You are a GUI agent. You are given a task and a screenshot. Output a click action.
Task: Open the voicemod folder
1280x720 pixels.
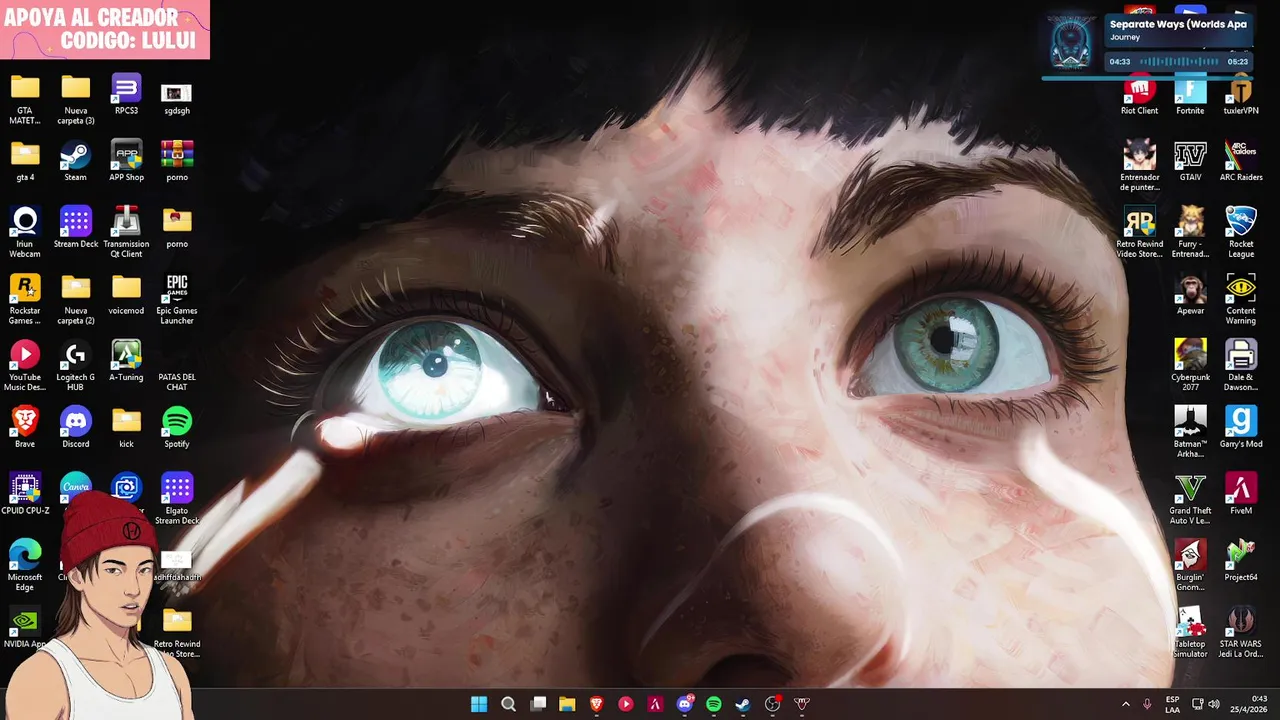pos(126,295)
